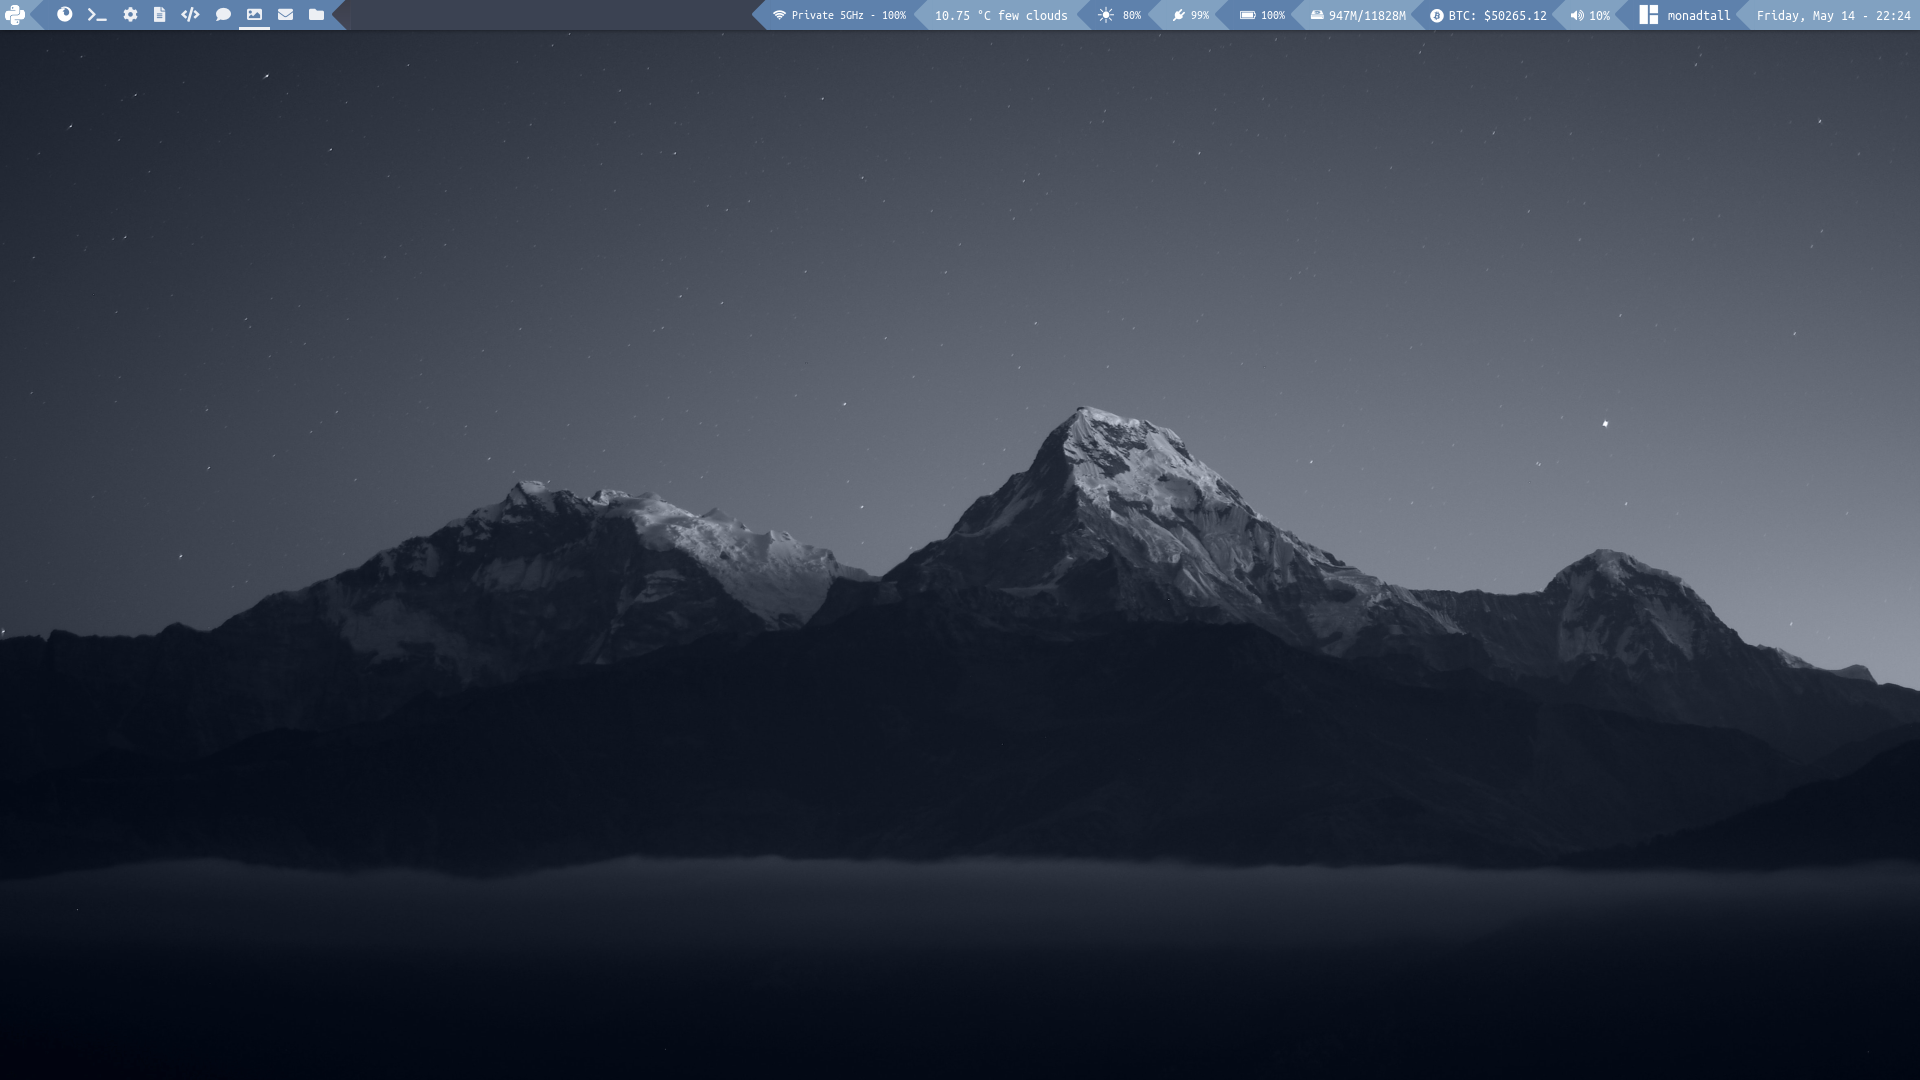Switch to the folder files workspace
Screen dimensions: 1920x1080
316,15
